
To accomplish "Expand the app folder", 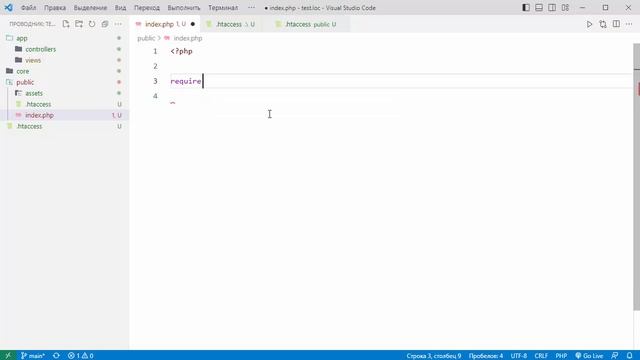I will coord(64,38).
